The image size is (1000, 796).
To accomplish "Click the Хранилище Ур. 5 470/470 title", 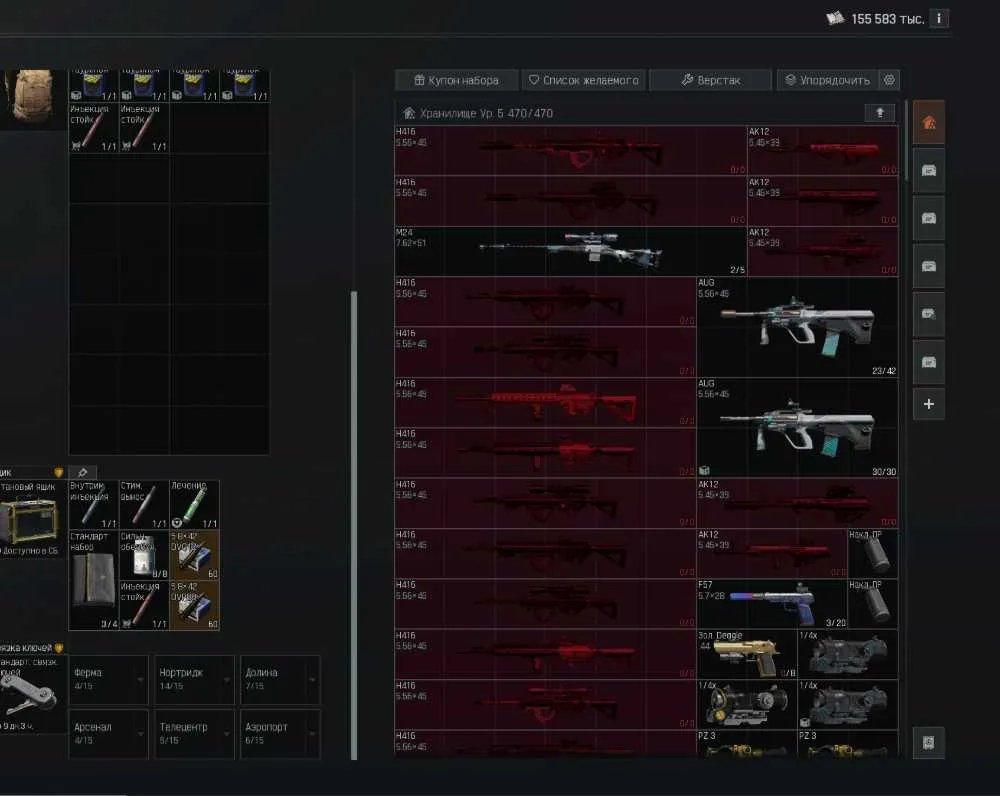I will 486,114.
